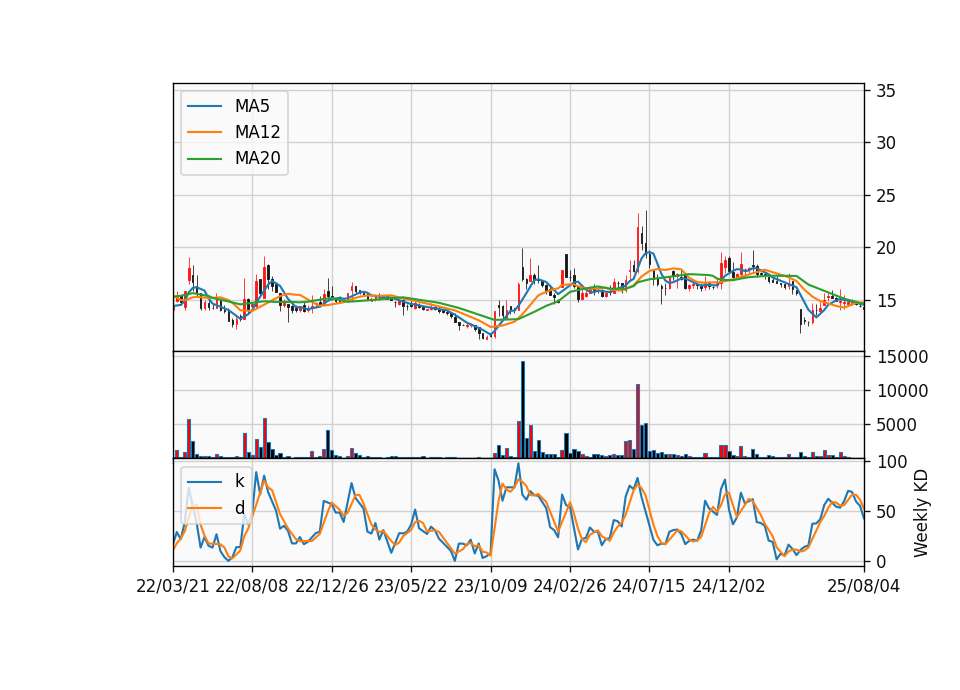Click the 24/12/02 date tick label
This screenshot has height=690, width=960.
[729, 586]
